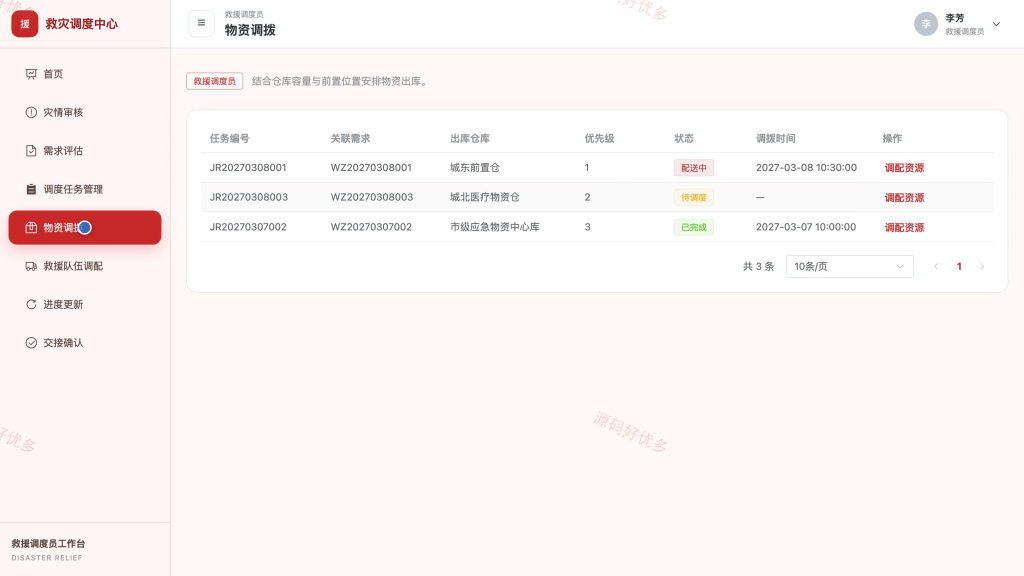Navigate to 需求评估
Viewport: 1024px width, 576px height.
tap(85, 151)
